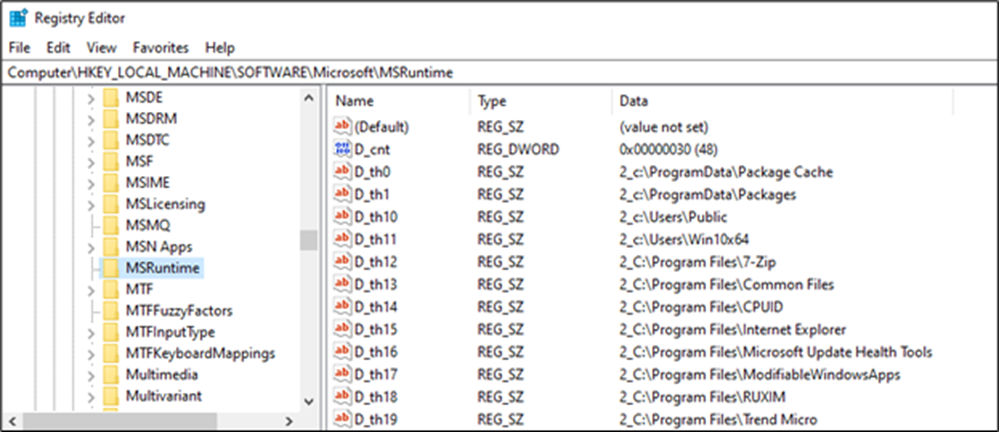Click the Registry Editor title bar icon
Screen dimensions: 999x432
(18, 18)
